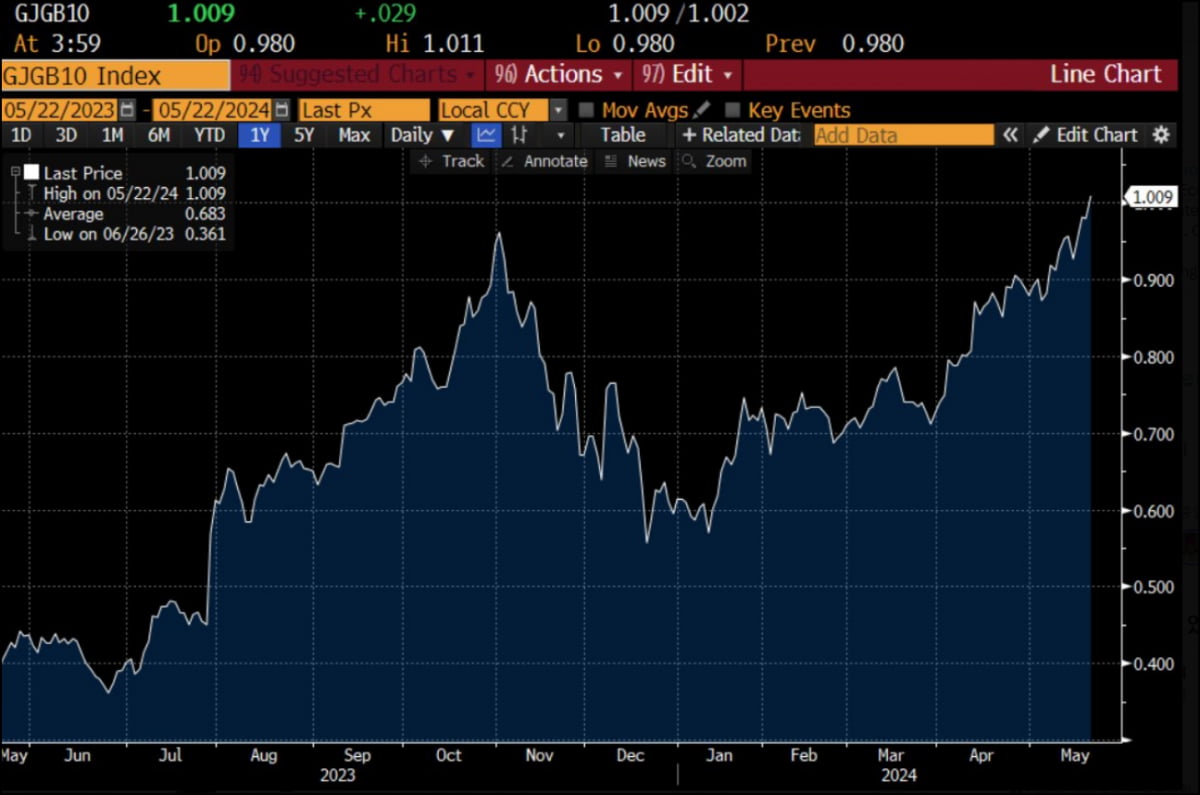Activate the Track crosshair tool
1200x795 pixels.
pos(451,161)
